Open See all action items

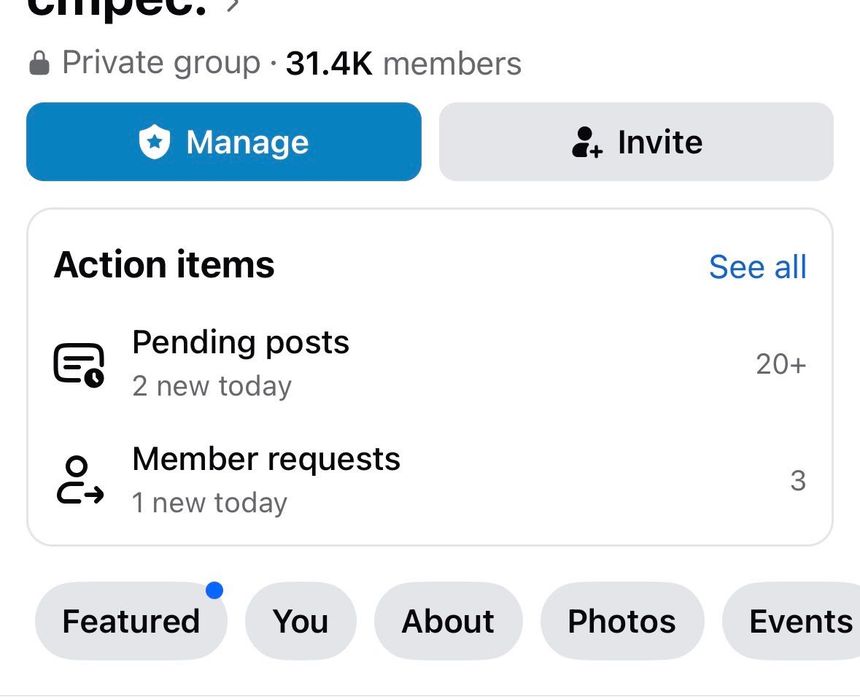(757, 267)
